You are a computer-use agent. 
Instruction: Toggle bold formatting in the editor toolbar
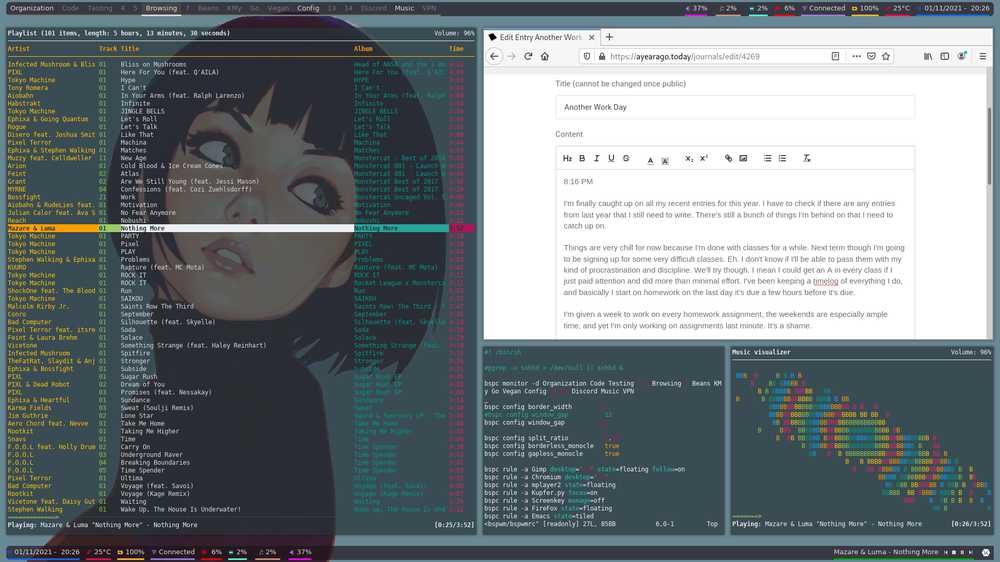click(x=582, y=158)
